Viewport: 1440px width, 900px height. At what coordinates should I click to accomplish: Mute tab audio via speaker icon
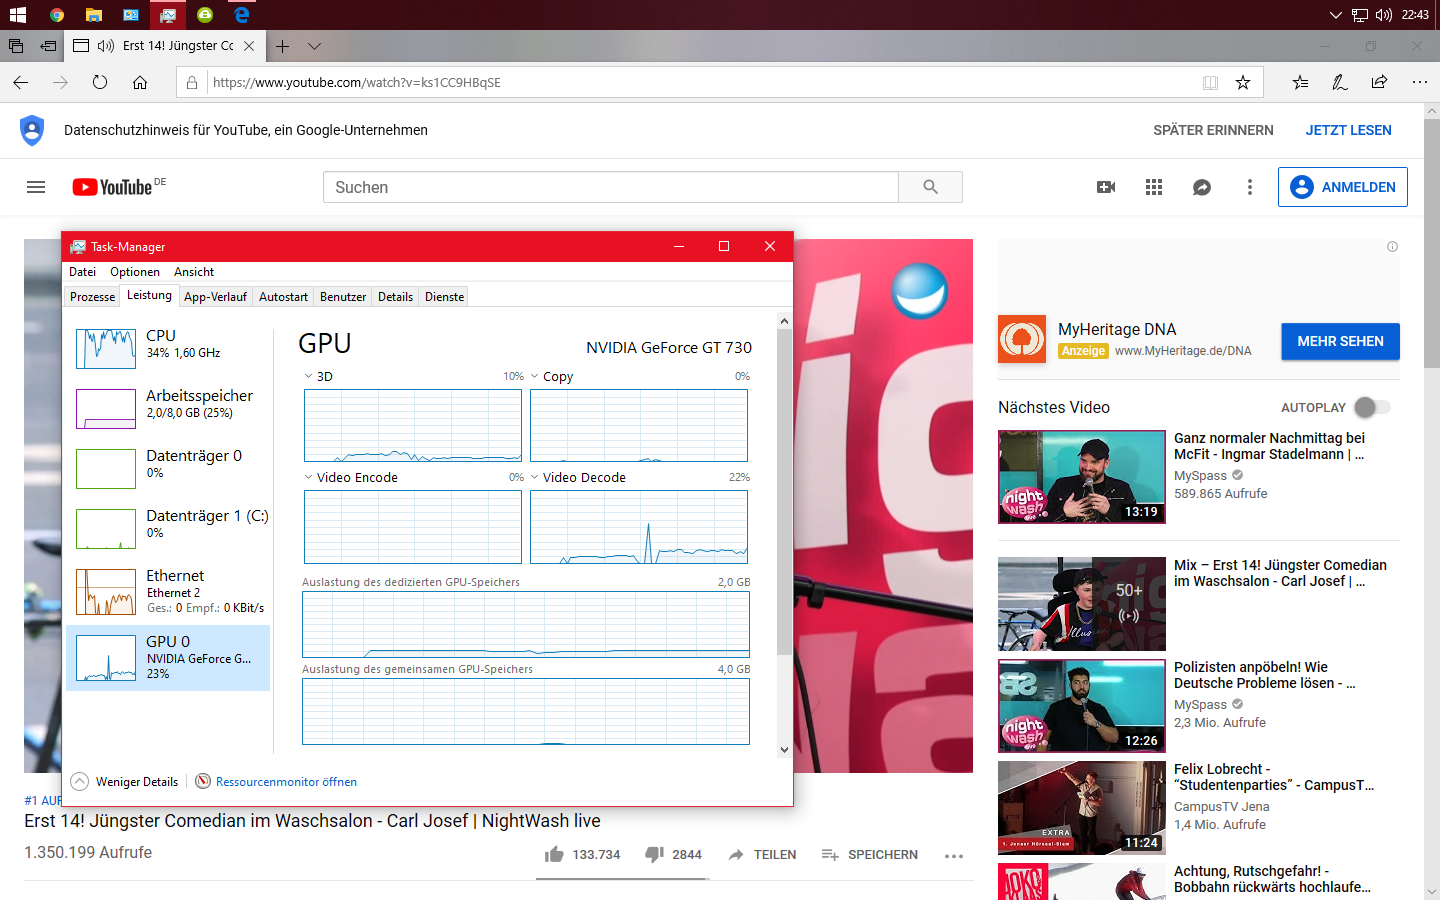105,46
